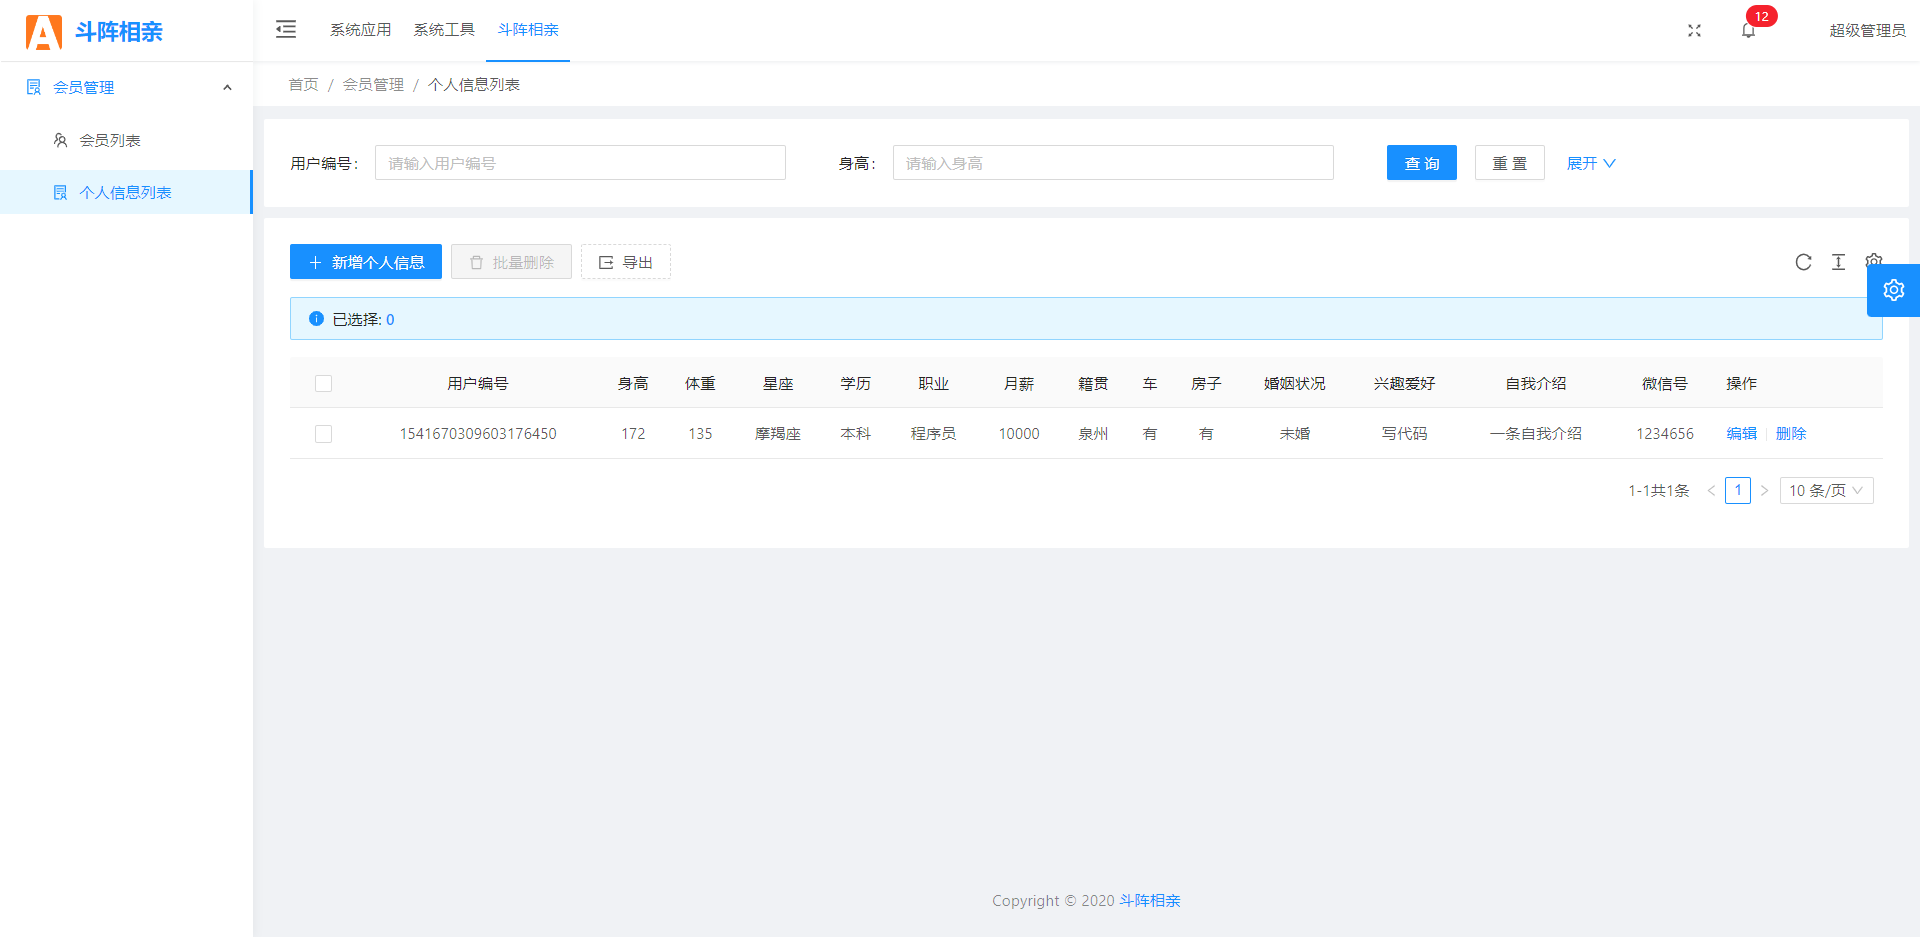The height and width of the screenshot is (937, 1920).
Task: Select all rows via header checkbox
Action: [x=323, y=384]
